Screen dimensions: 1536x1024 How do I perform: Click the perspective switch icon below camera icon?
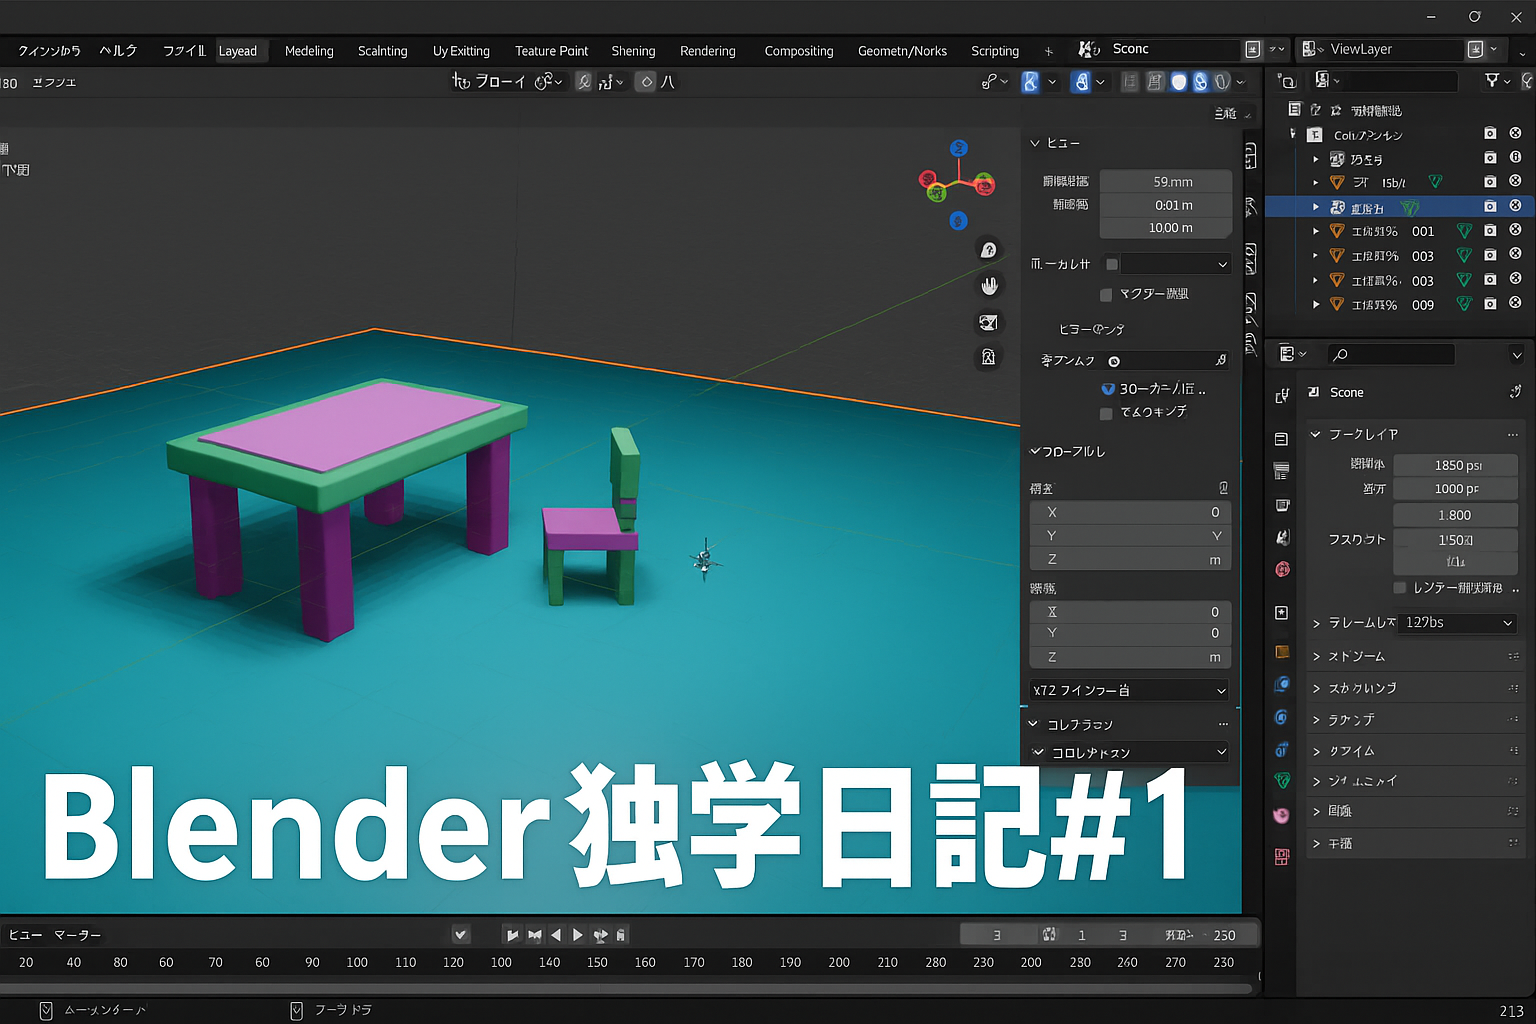pos(988,357)
